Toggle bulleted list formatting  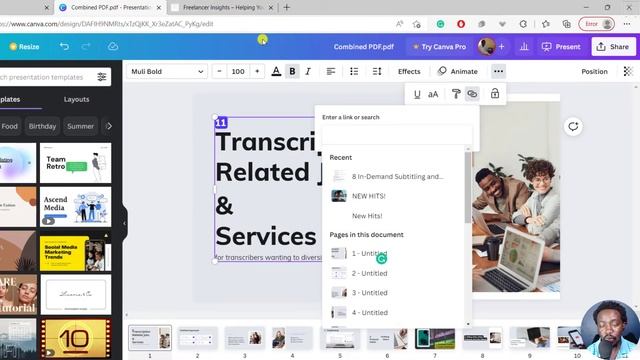354,71
